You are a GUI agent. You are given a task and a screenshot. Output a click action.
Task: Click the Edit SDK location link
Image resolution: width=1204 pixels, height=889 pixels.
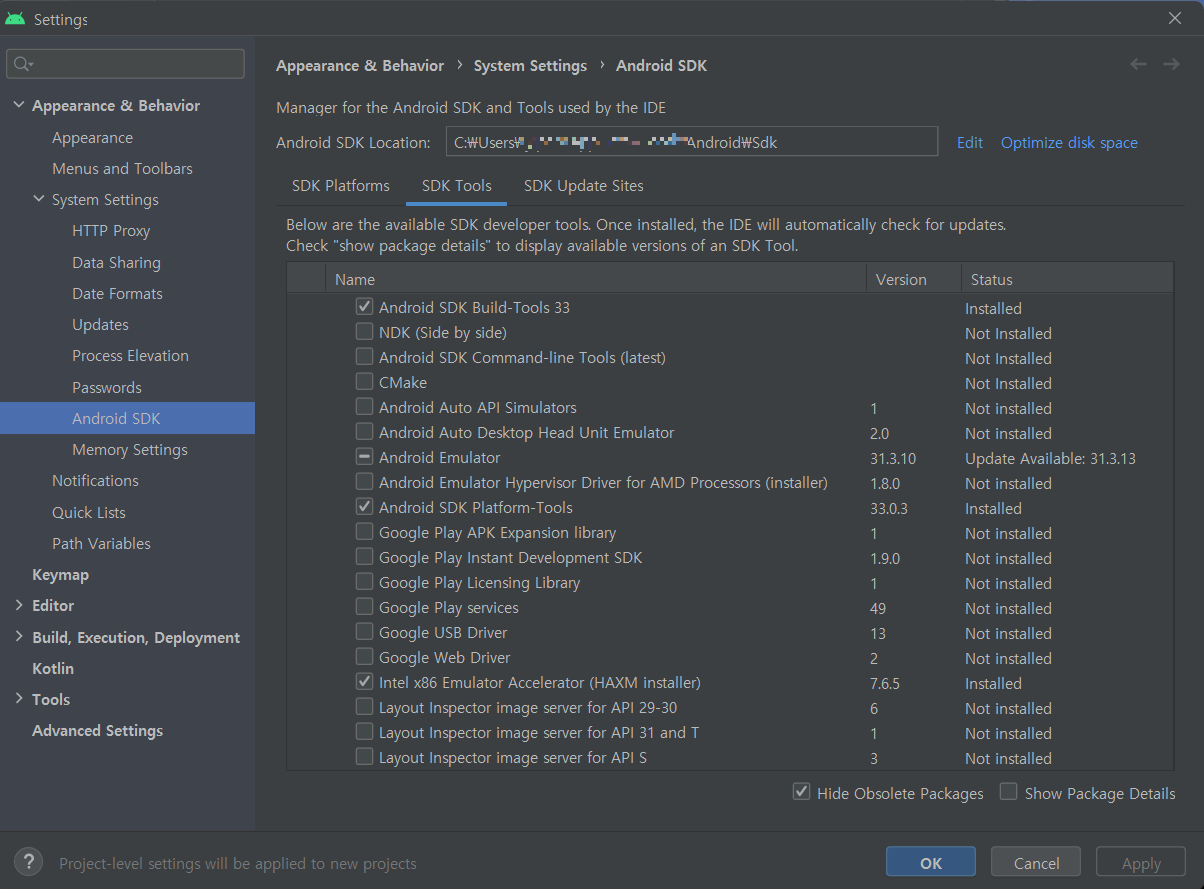pos(970,142)
